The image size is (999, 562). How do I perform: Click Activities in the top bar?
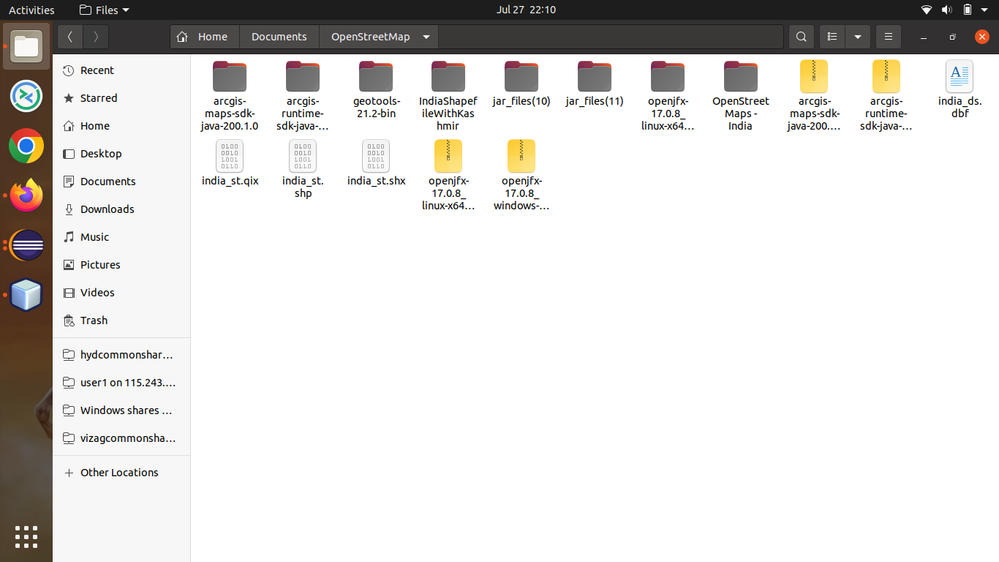pyautogui.click(x=31, y=10)
